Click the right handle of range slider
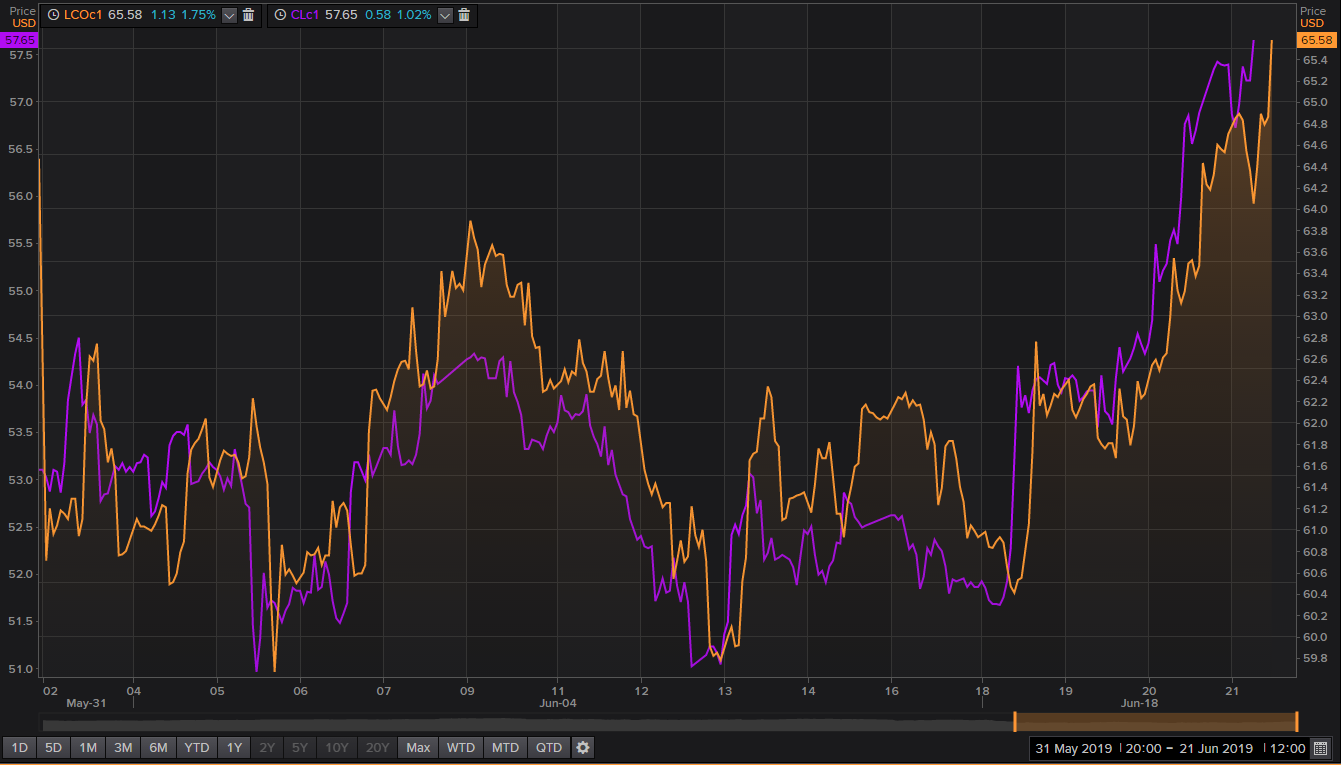This screenshot has width=1341, height=765. click(x=1296, y=721)
